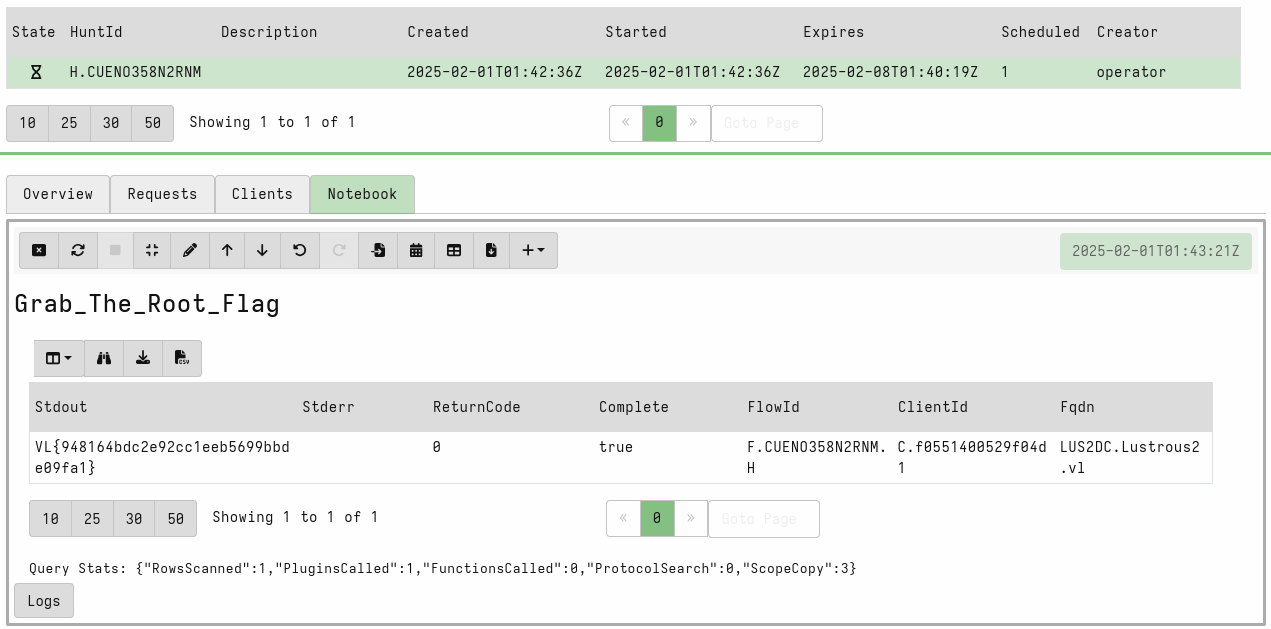The height and width of the screenshot is (629, 1271).
Task: Set notebook results page size to 50
Action: [x=176, y=518]
